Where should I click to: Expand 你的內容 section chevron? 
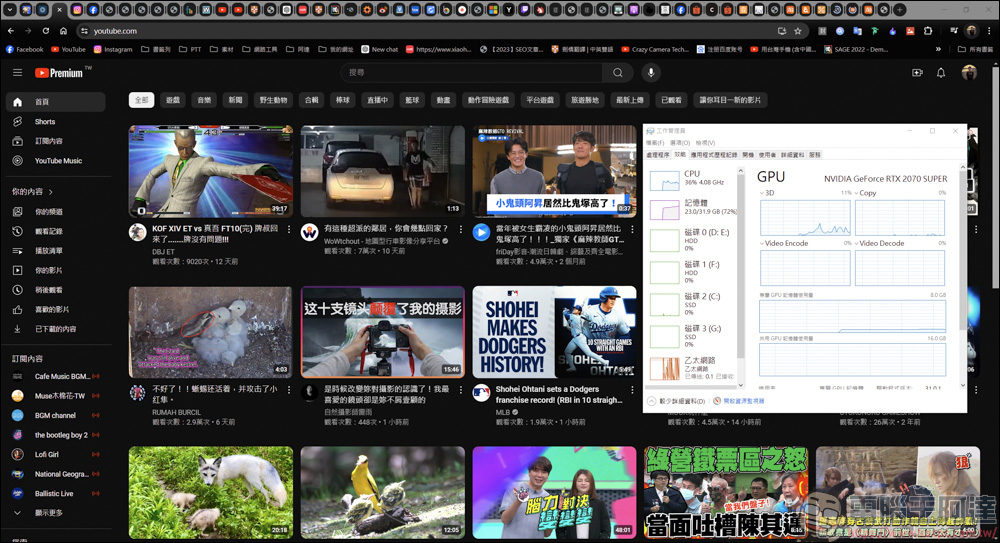pyautogui.click(x=51, y=191)
